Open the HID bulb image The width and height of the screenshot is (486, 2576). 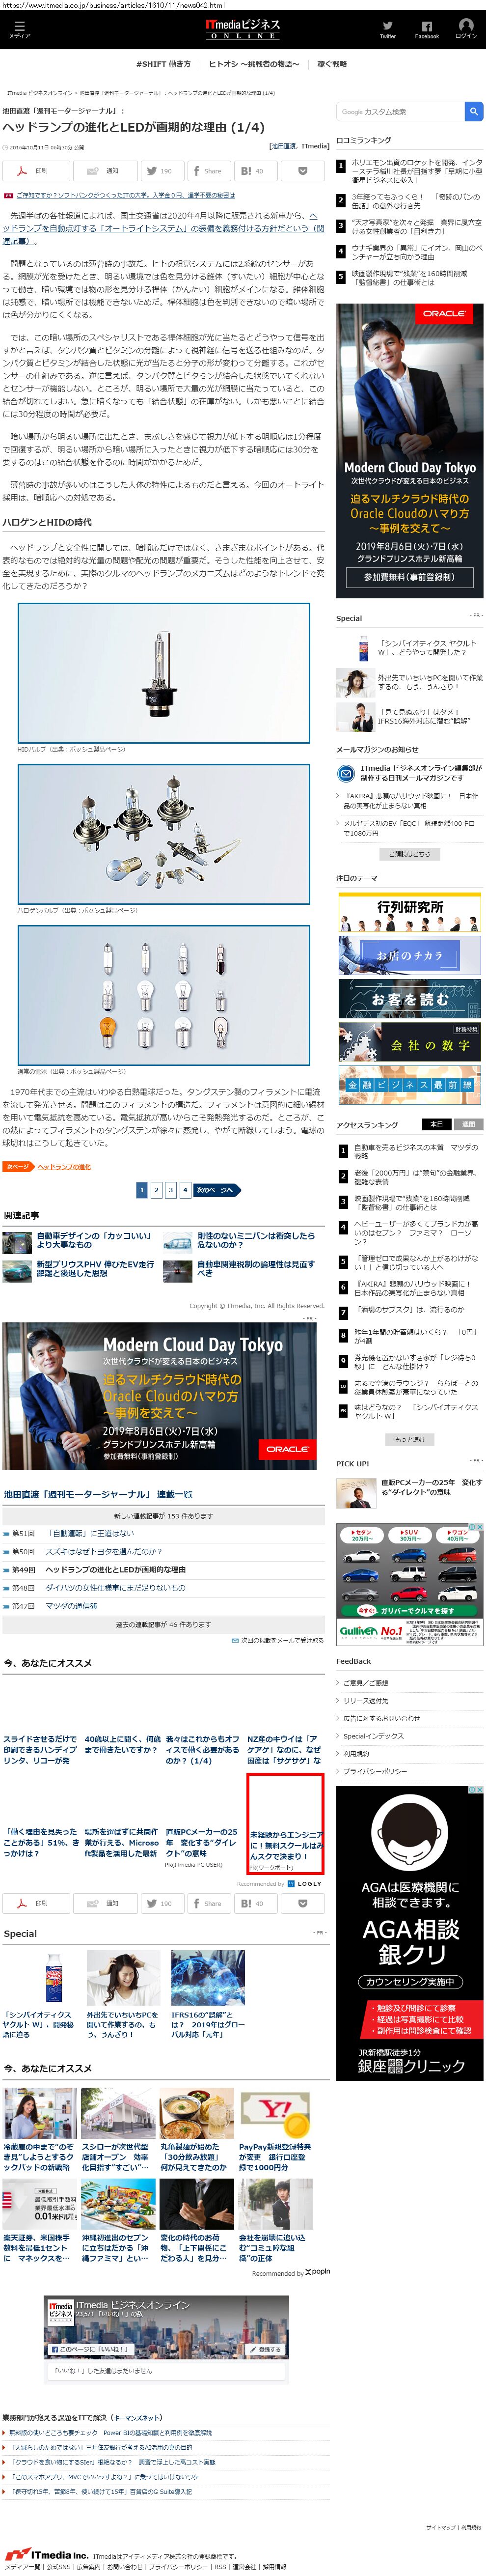164,672
